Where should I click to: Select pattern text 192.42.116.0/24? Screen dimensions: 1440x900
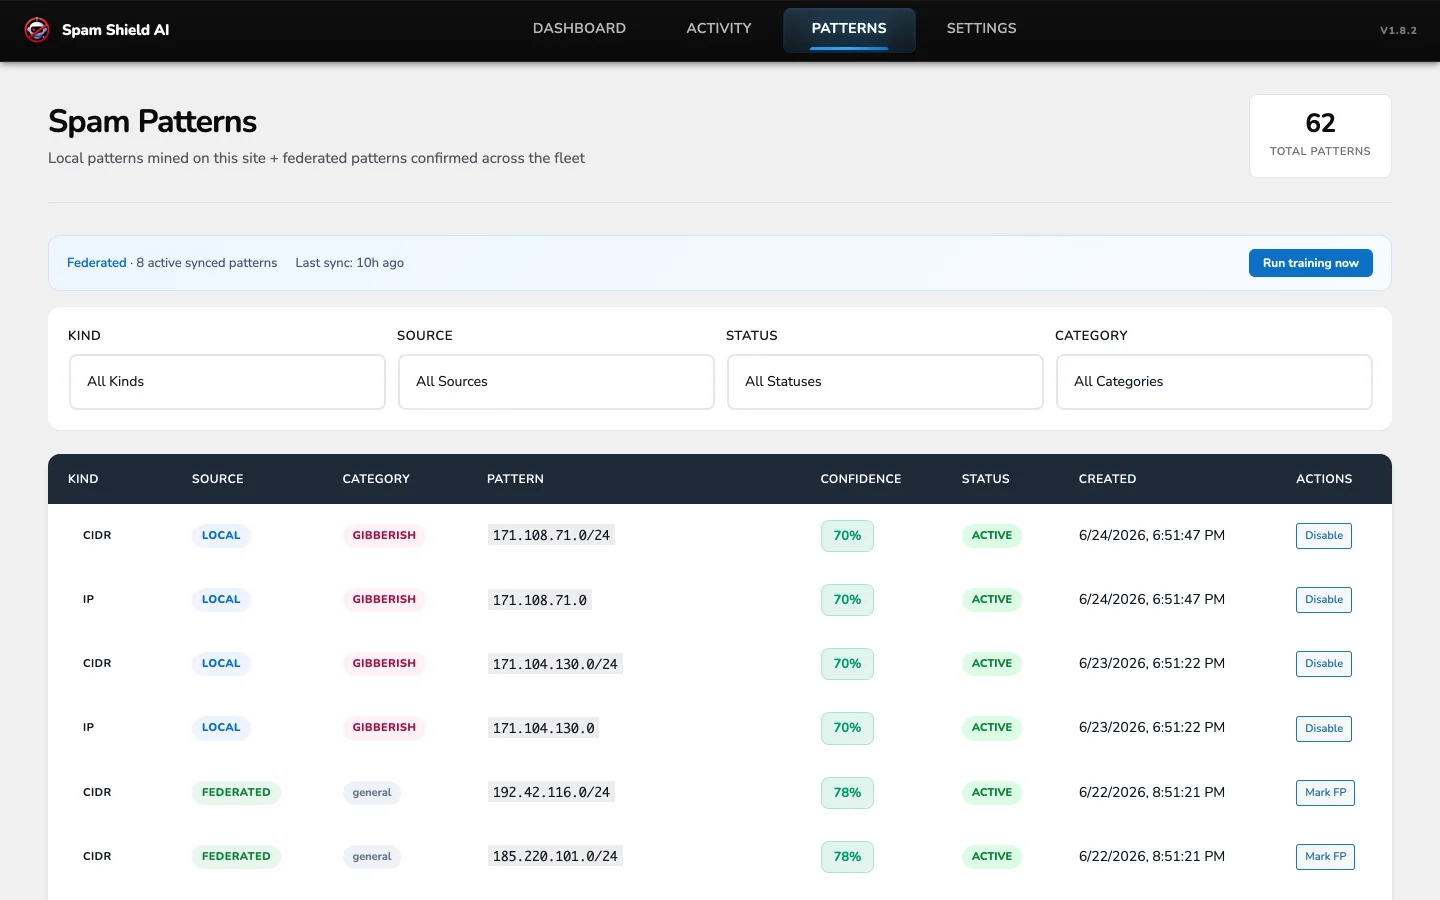click(x=551, y=793)
